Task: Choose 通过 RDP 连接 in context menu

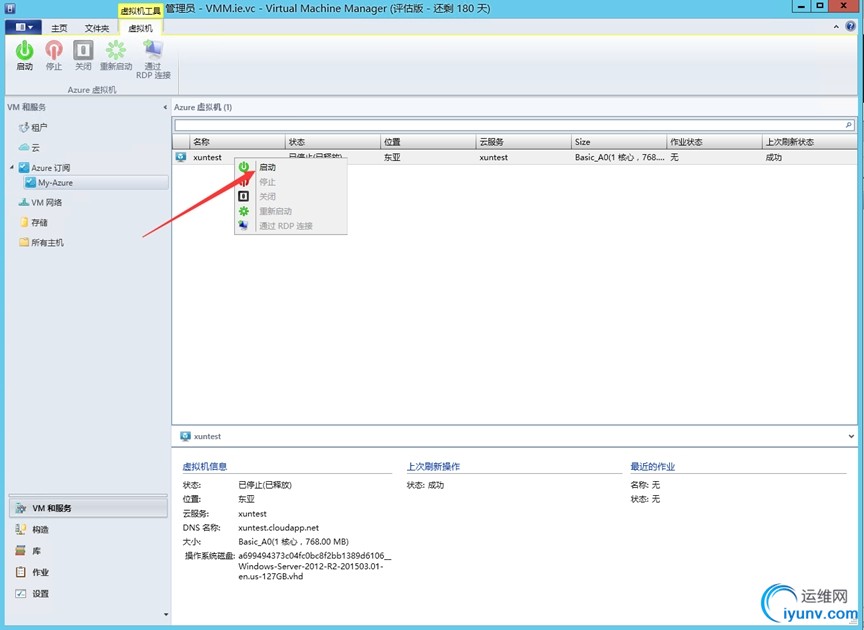Action: click(291, 226)
